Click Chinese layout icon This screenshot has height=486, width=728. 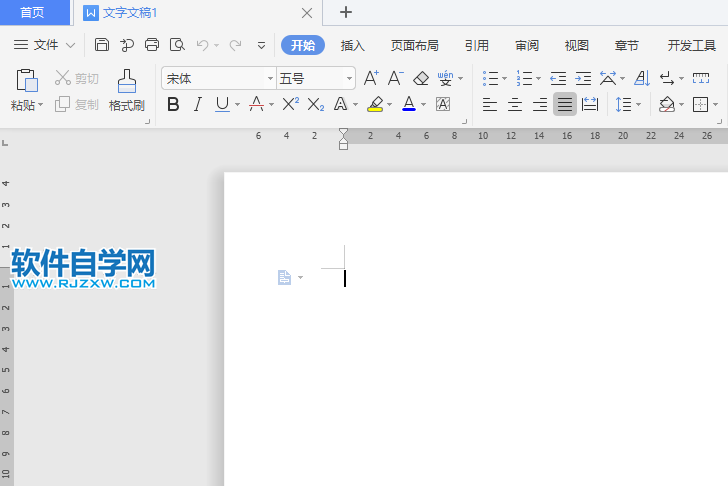pyautogui.click(x=608, y=78)
